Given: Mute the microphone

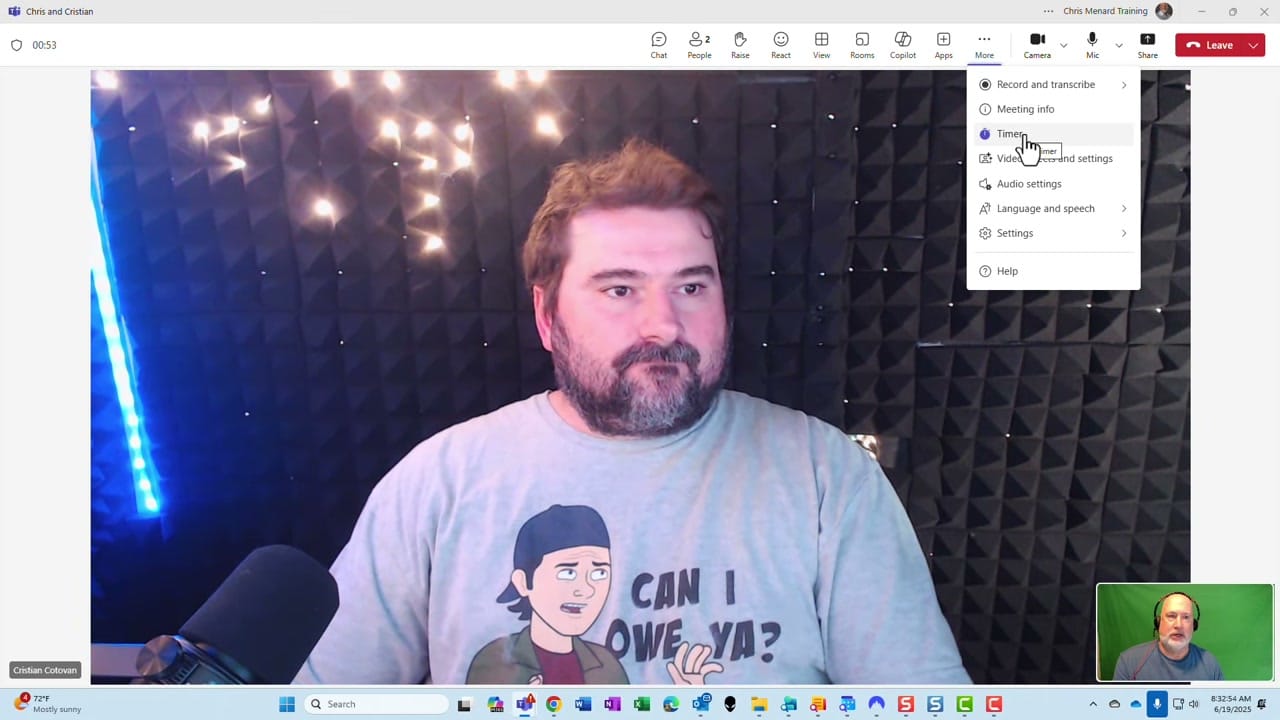Looking at the screenshot, I should tap(1092, 40).
